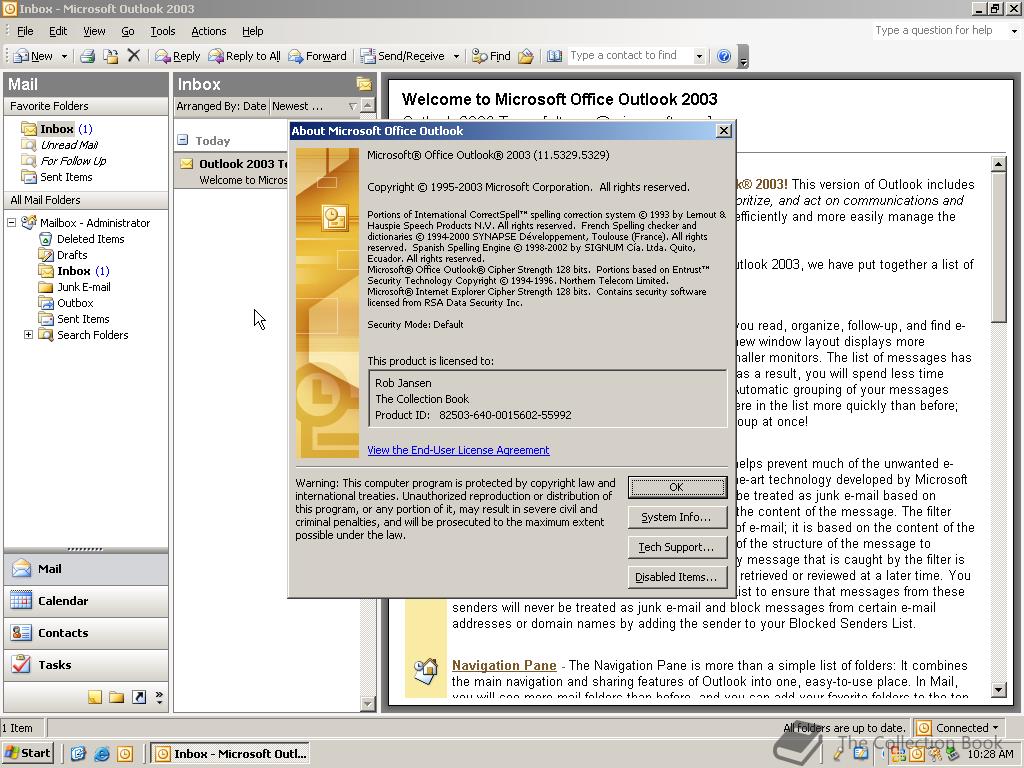
Task: Click the Forward toolbar button
Action: pos(317,56)
